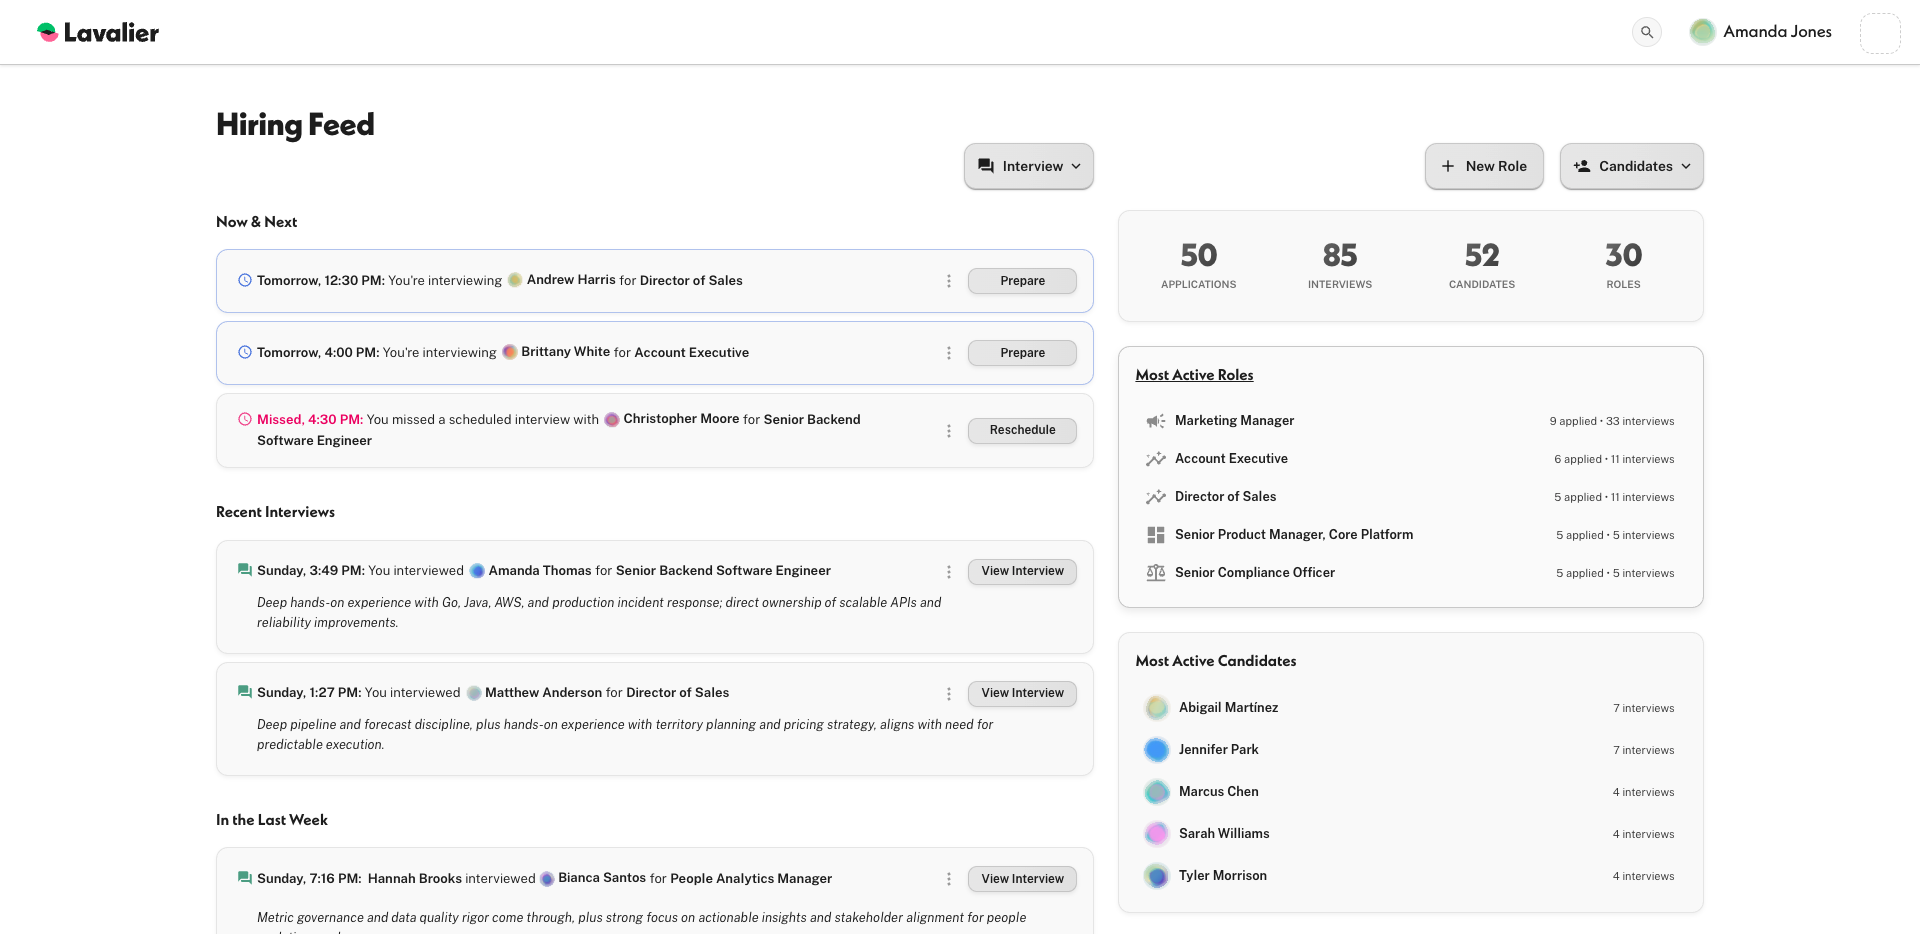Open kebab menu for Christopher Moore missed interview
The width and height of the screenshot is (1920, 934).
[x=948, y=431]
